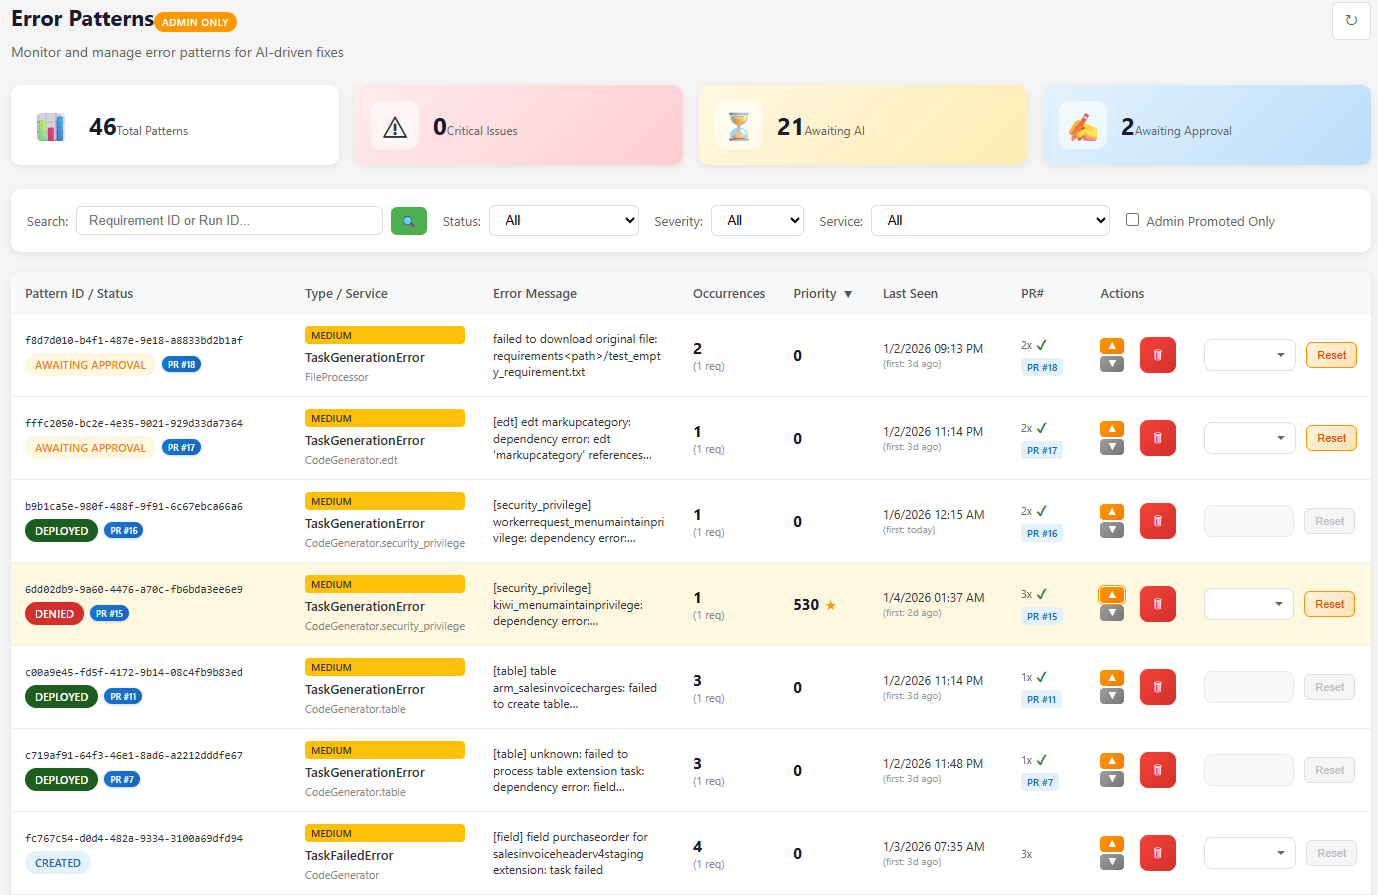Click the writing hand Awaiting Approval icon
1378x895 pixels.
pyautogui.click(x=1083, y=126)
